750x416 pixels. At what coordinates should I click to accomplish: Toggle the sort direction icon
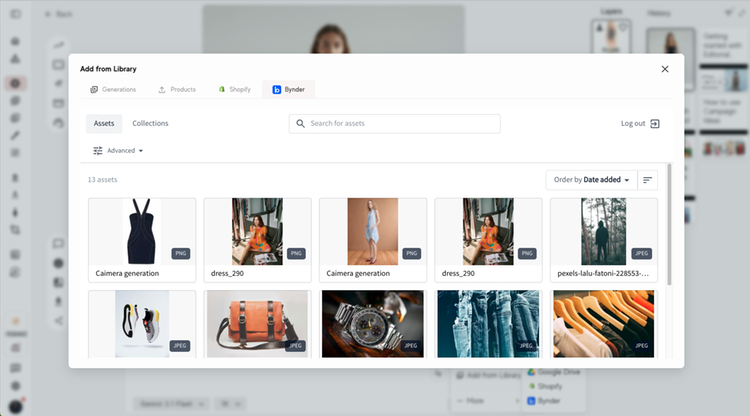point(648,180)
